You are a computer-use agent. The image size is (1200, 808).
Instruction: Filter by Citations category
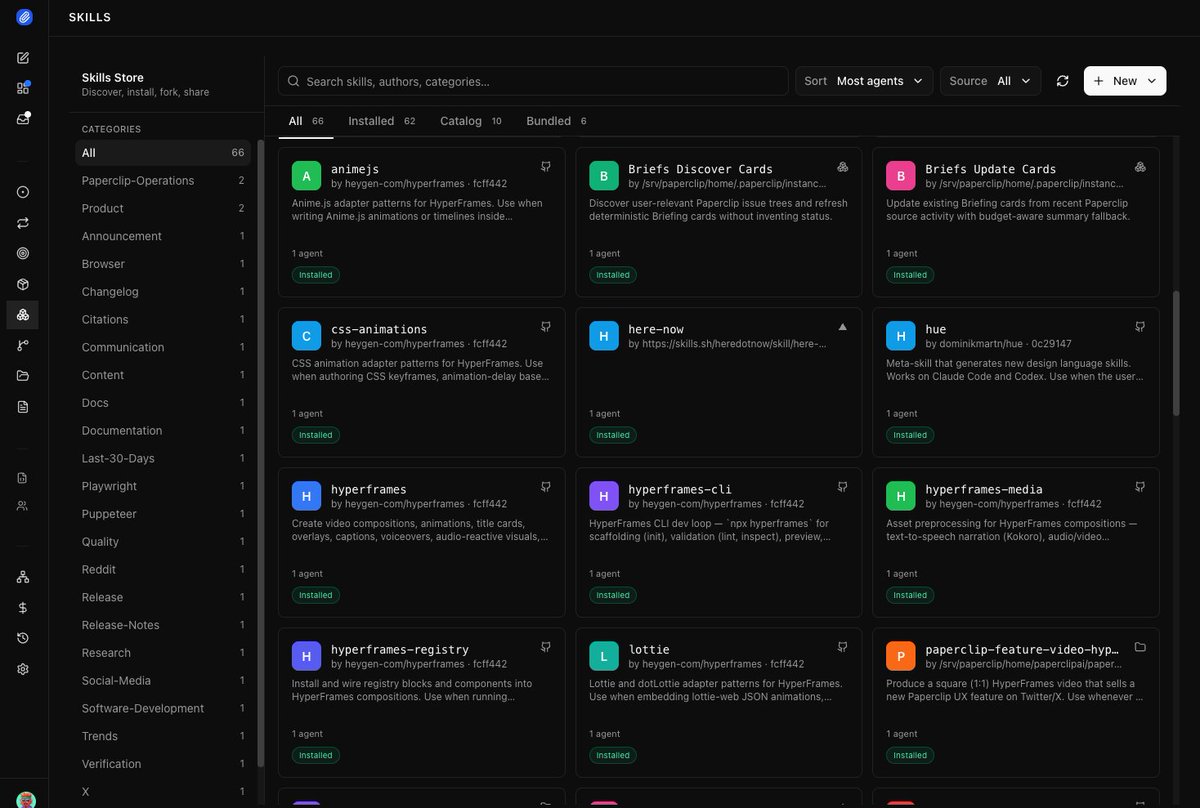point(163,319)
